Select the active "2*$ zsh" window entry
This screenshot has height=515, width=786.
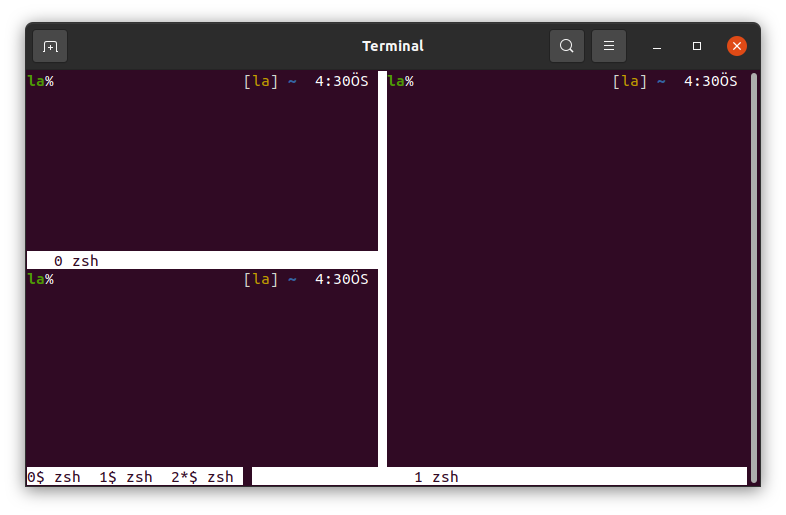[x=202, y=477]
